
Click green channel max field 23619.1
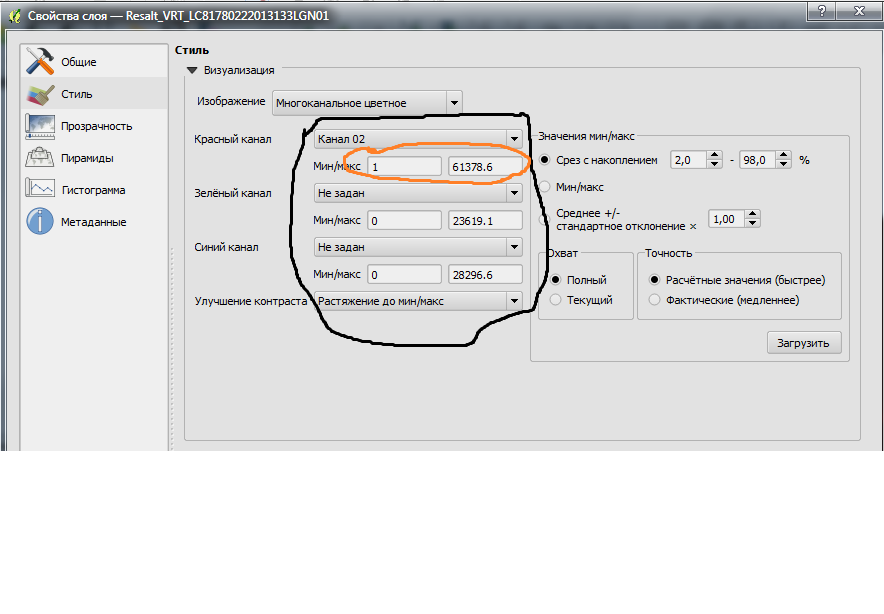tap(485, 221)
